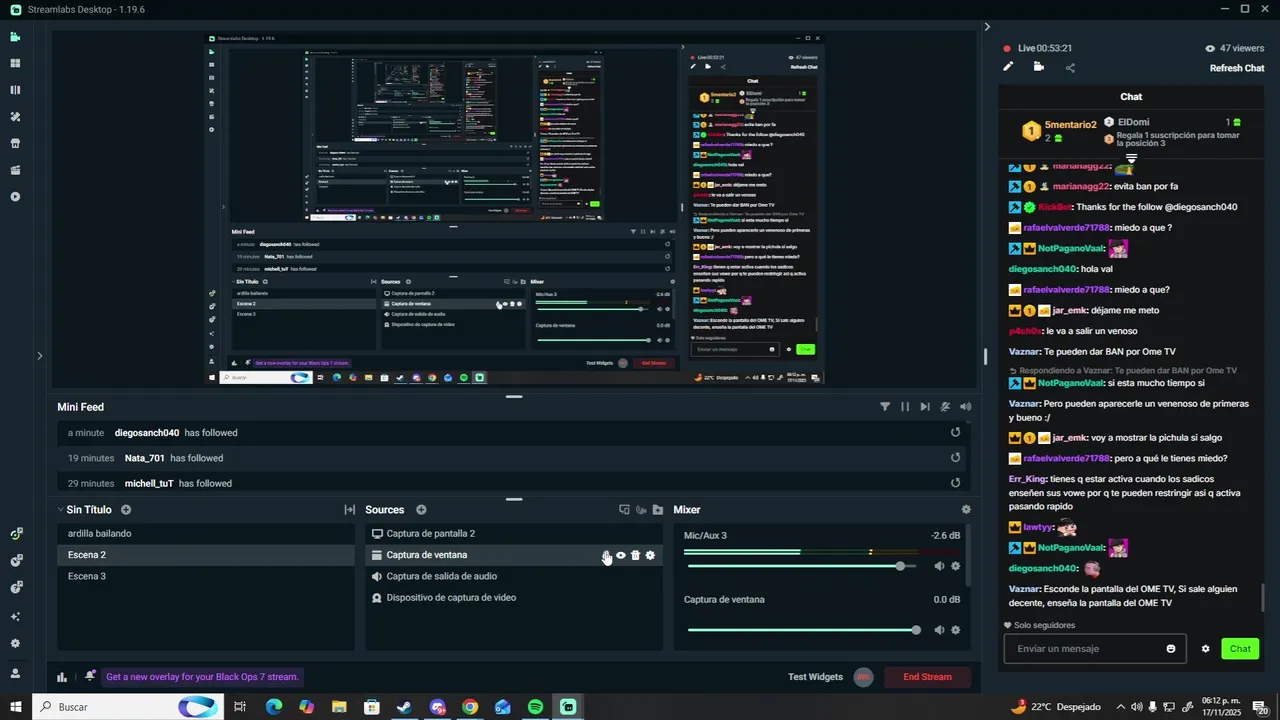Expand the left sidebar with the arrow
The height and width of the screenshot is (720, 1280).
39,355
